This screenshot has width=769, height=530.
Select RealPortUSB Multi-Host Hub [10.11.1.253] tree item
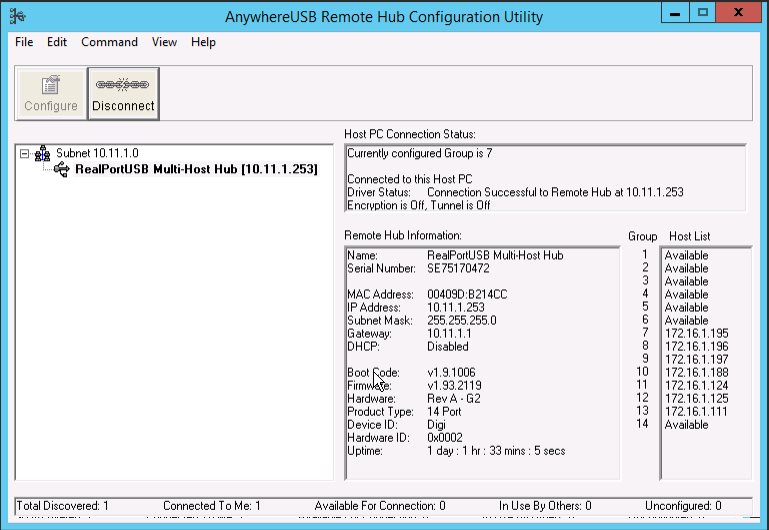196,169
